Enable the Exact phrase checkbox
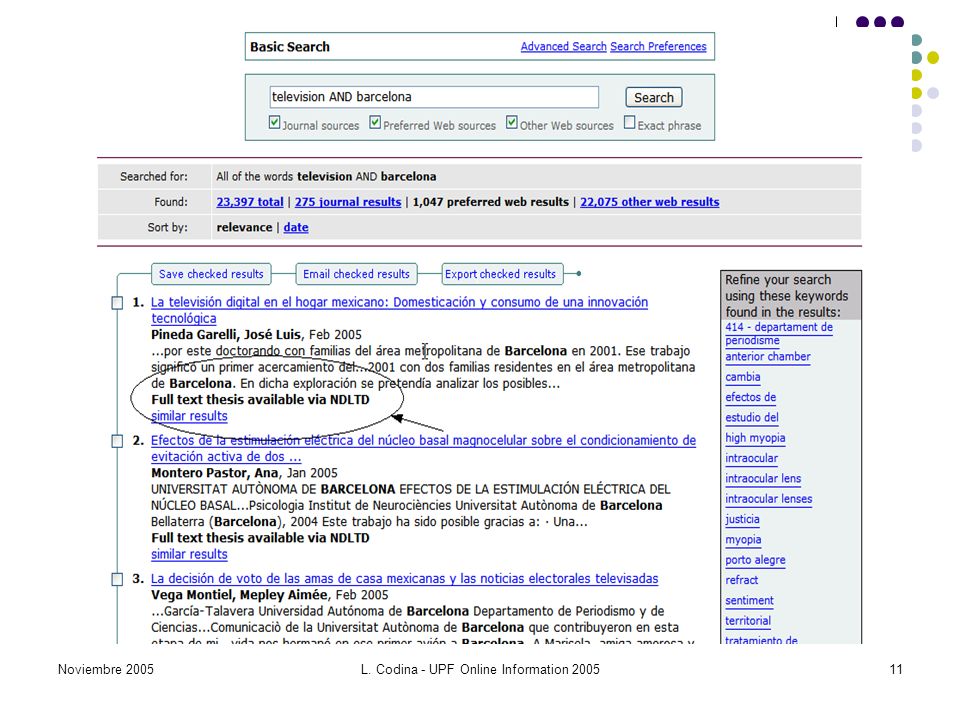Screen dimensions: 960x720 (629, 122)
